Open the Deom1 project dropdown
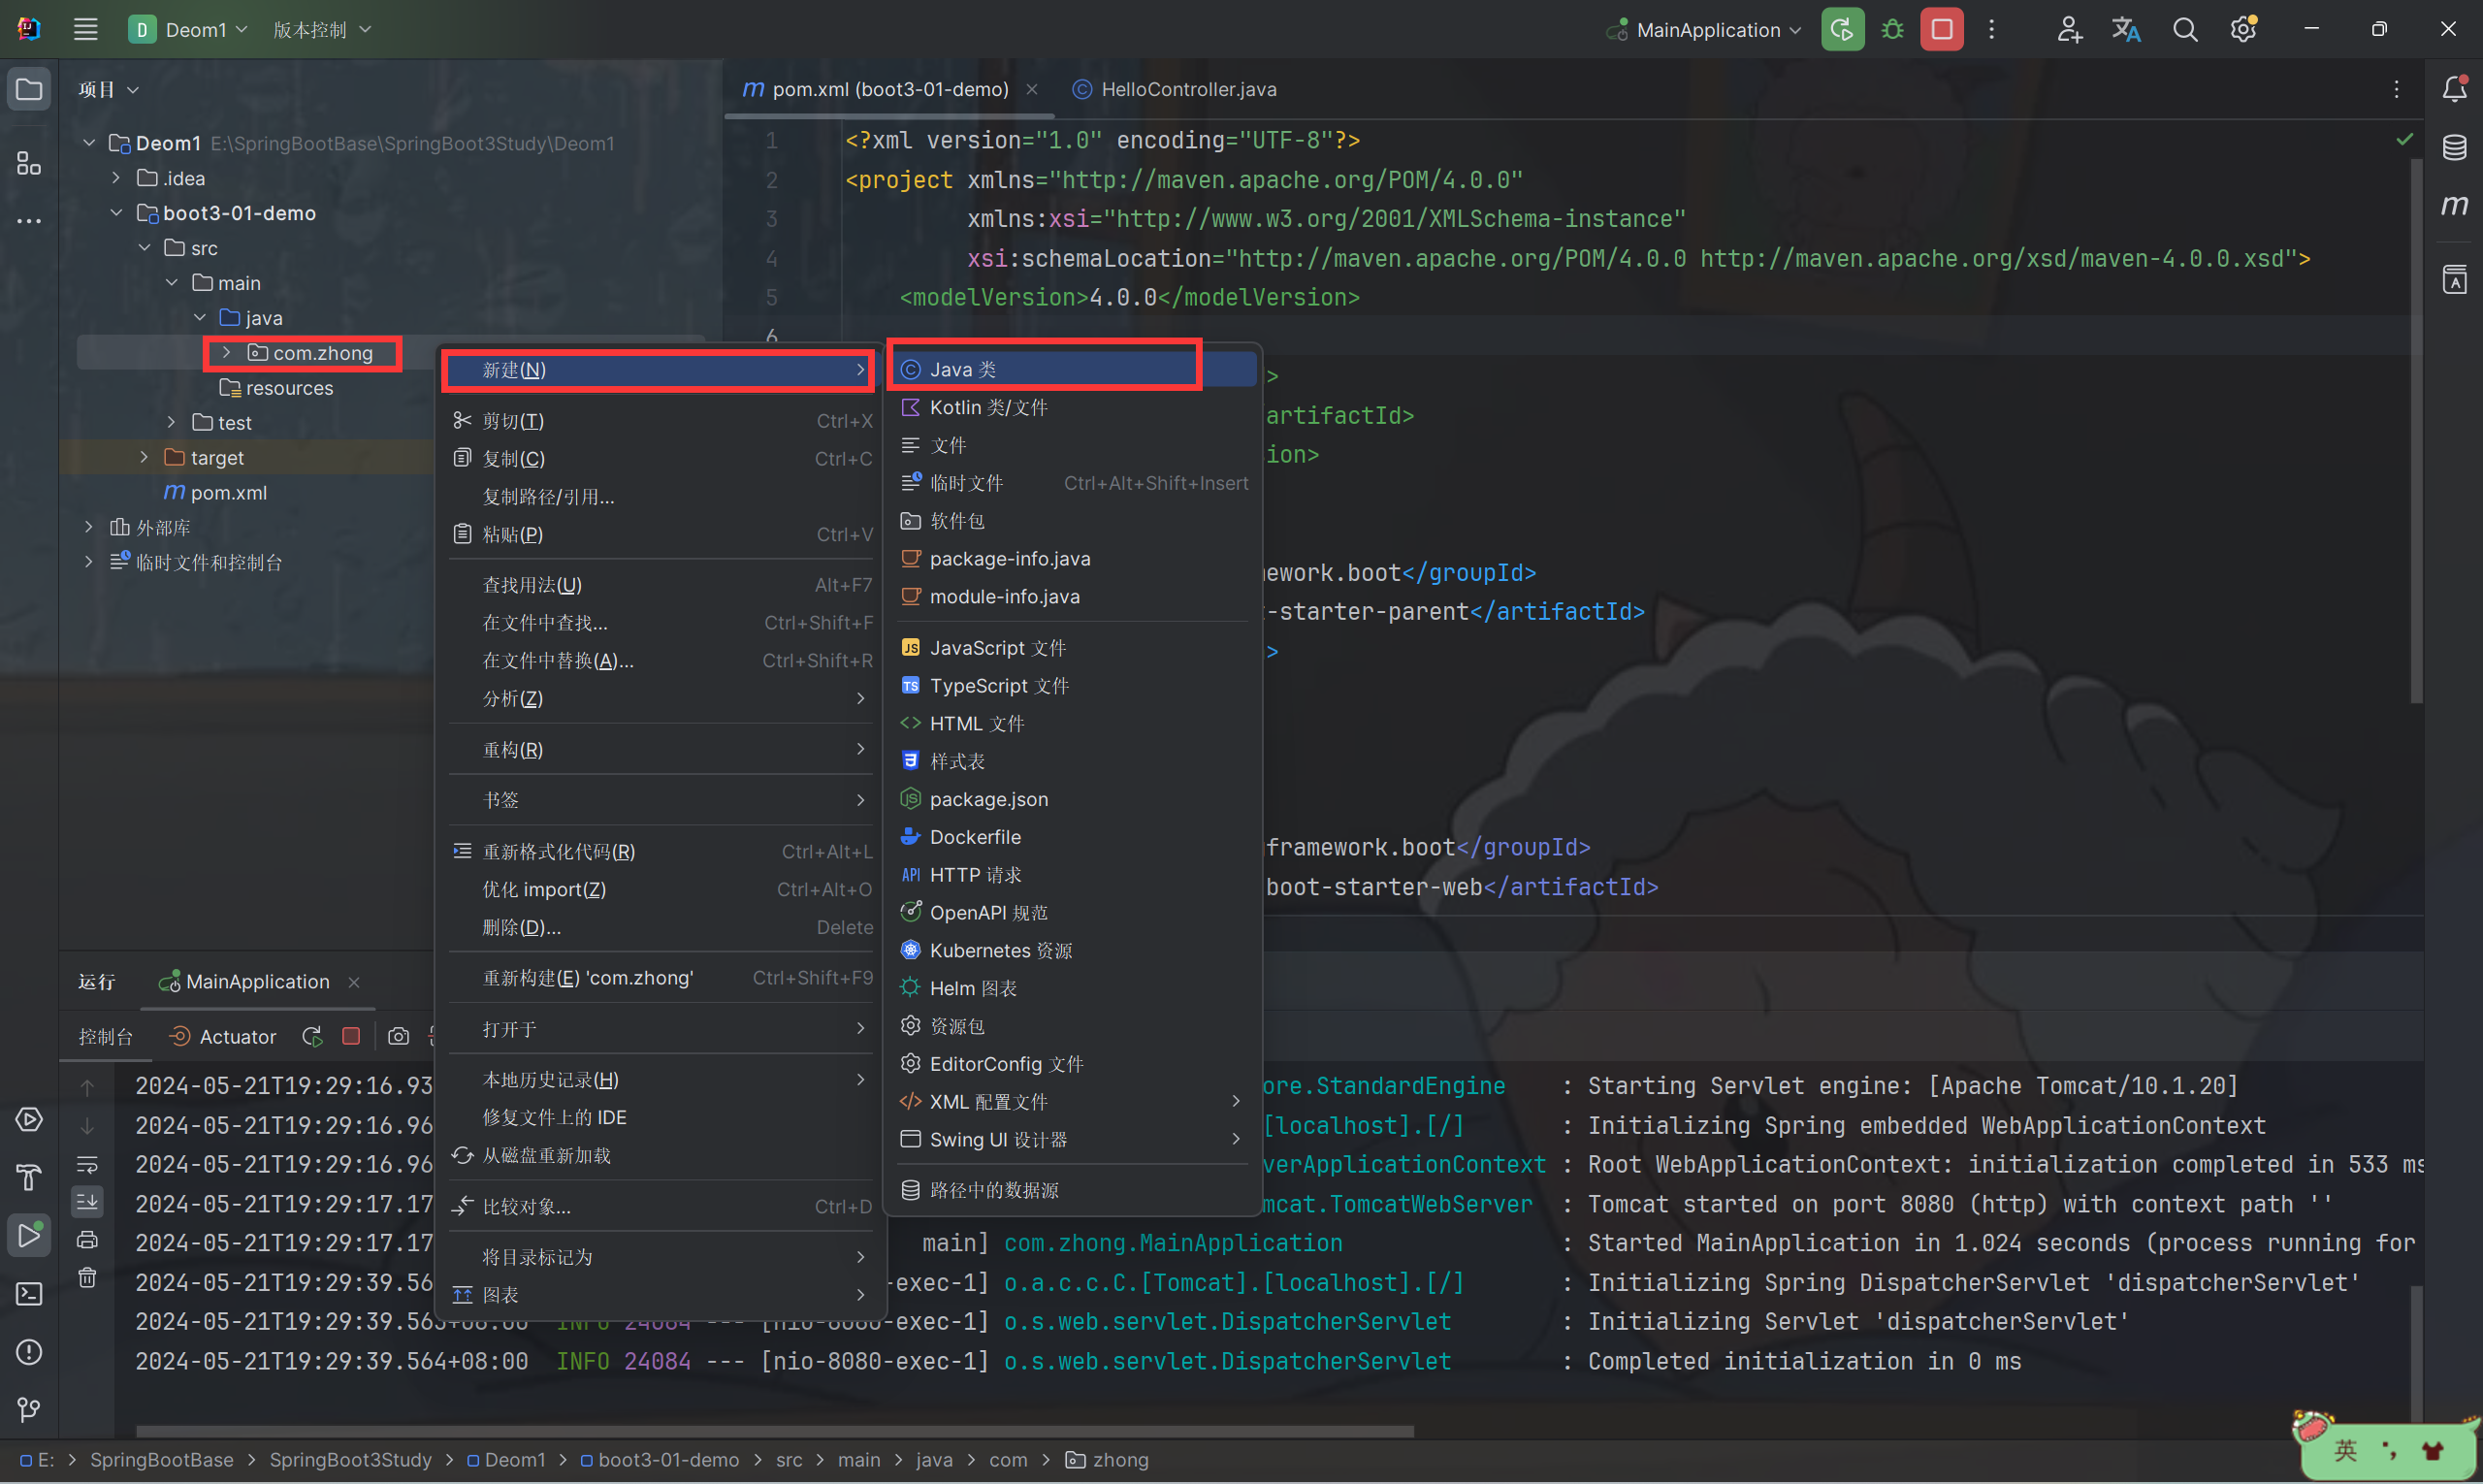The width and height of the screenshot is (2483, 1484). (x=188, y=29)
